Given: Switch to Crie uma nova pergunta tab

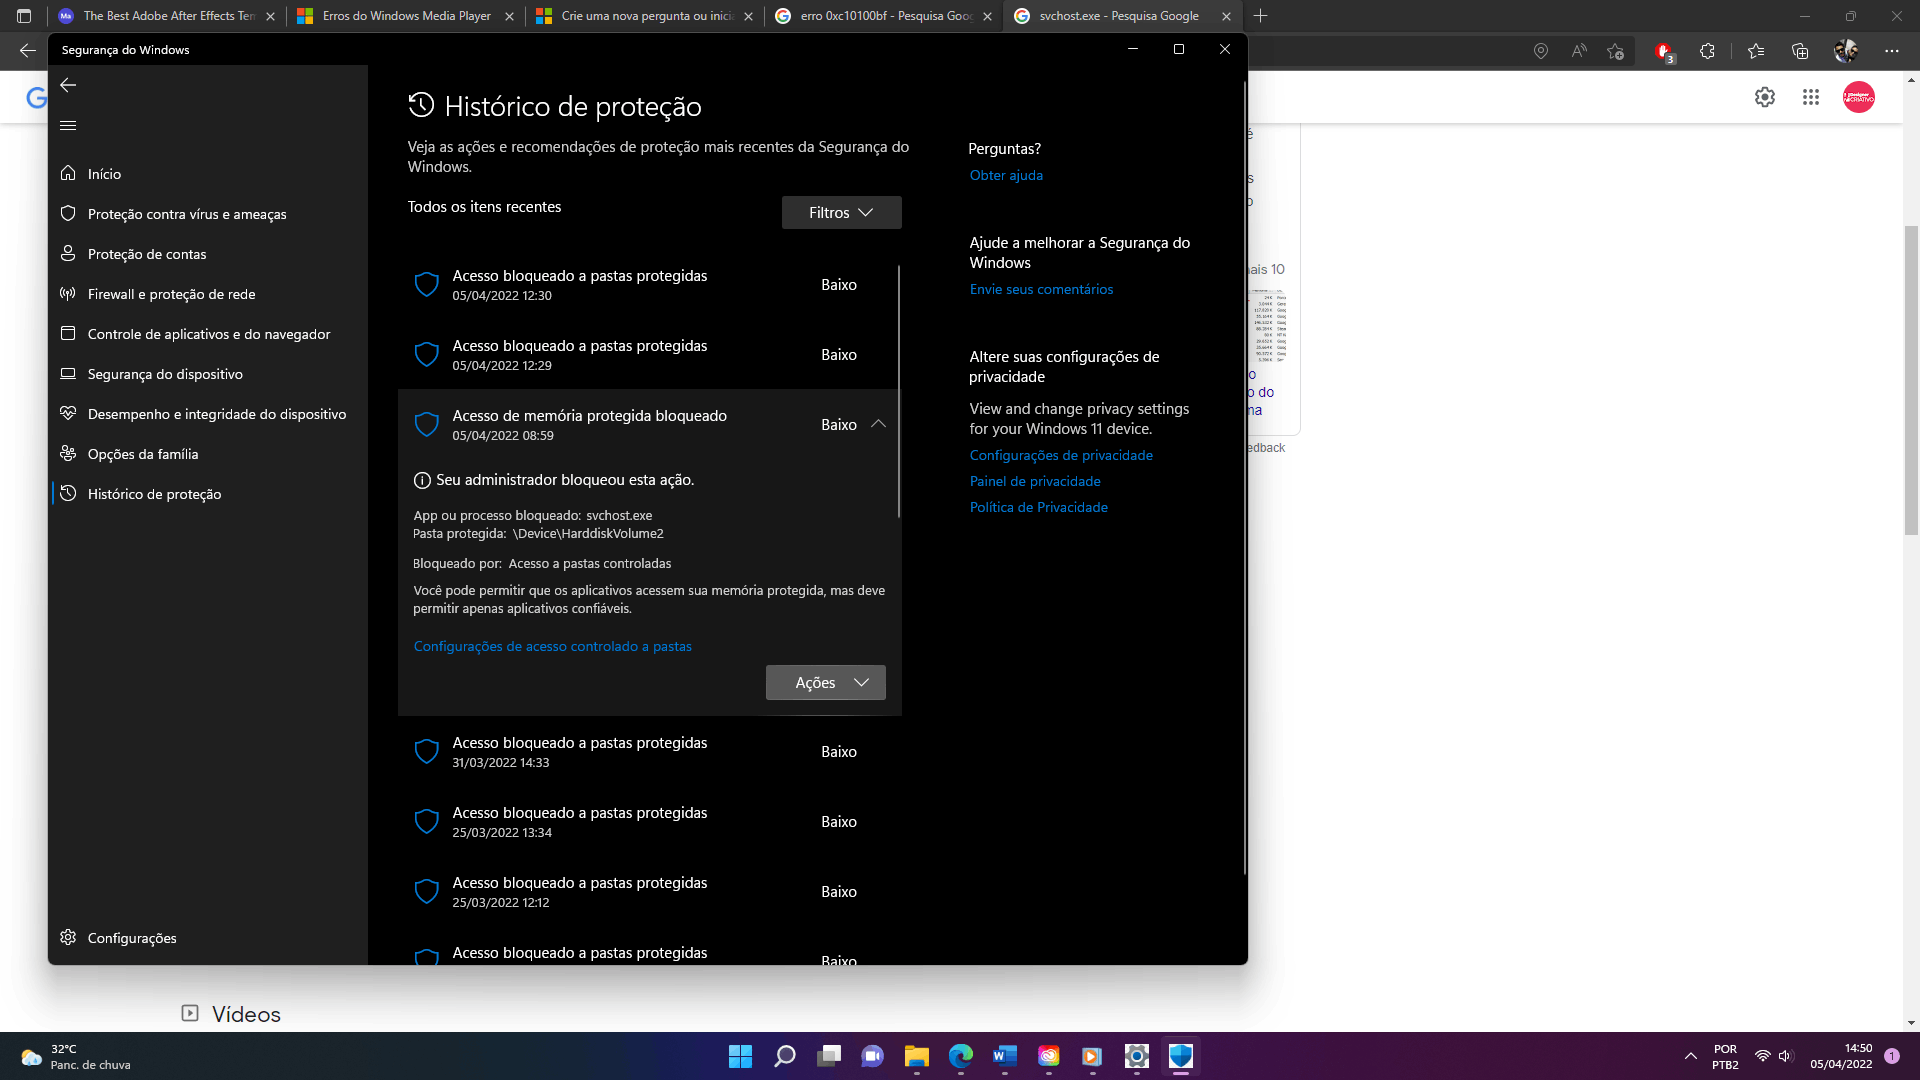Looking at the screenshot, I should pos(646,16).
